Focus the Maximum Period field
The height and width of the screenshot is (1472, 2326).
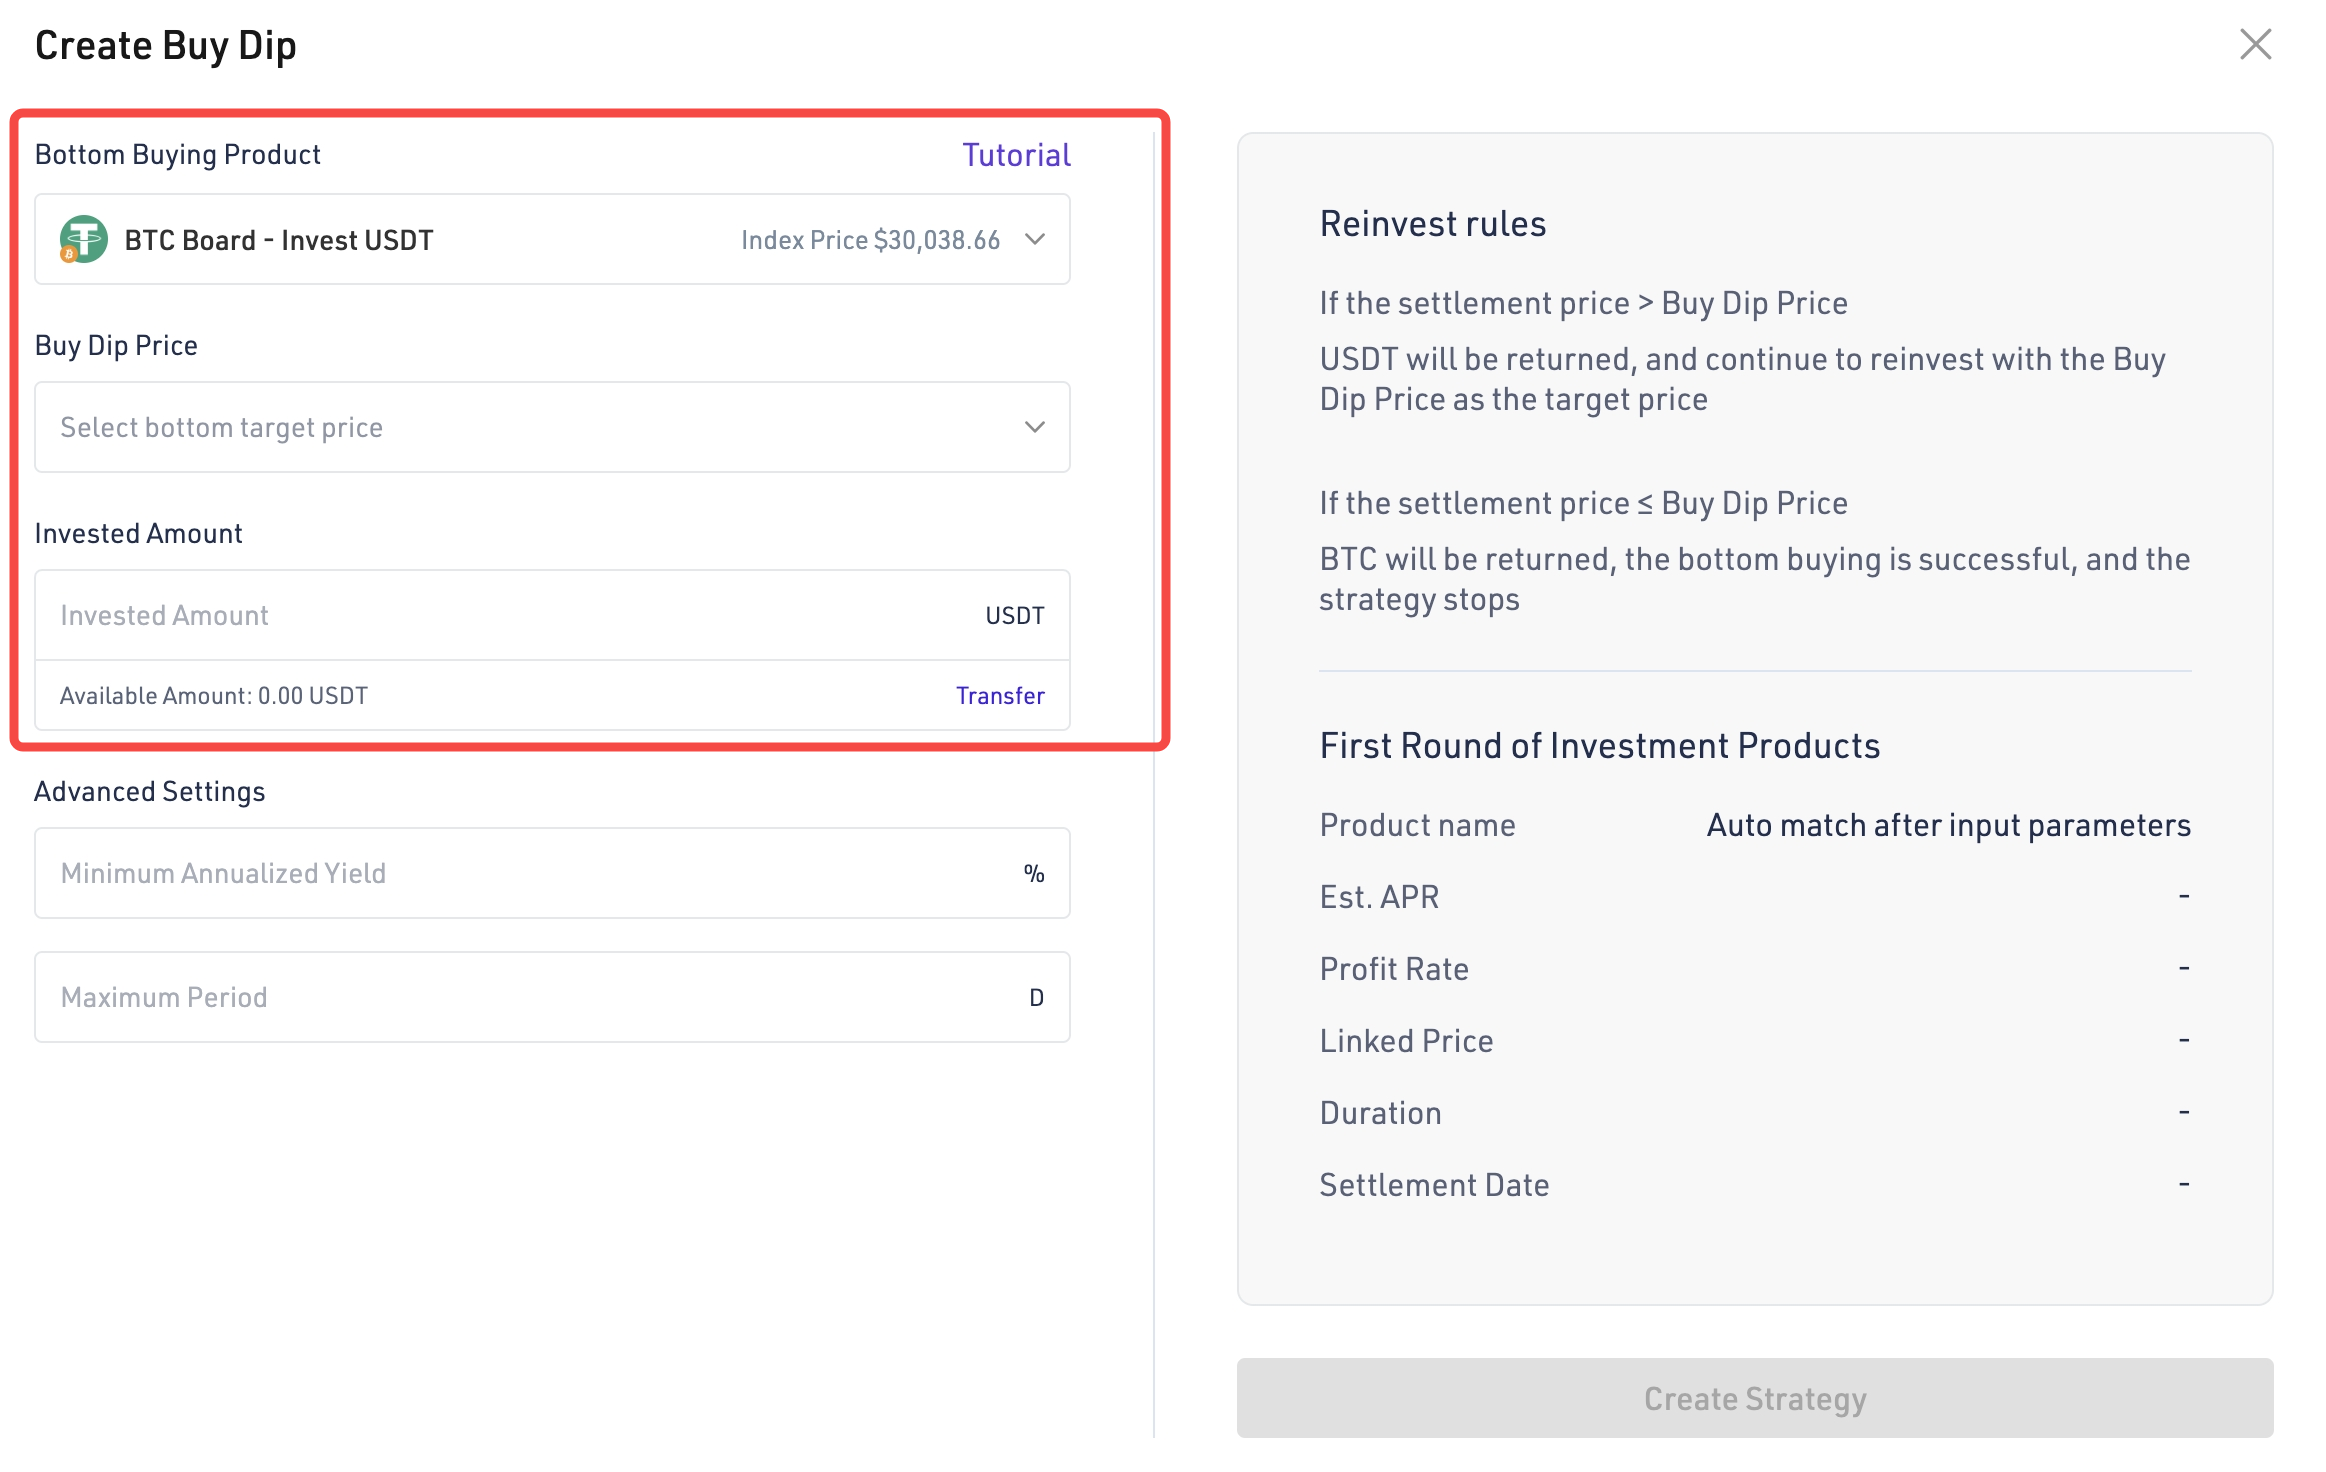pos(552,997)
